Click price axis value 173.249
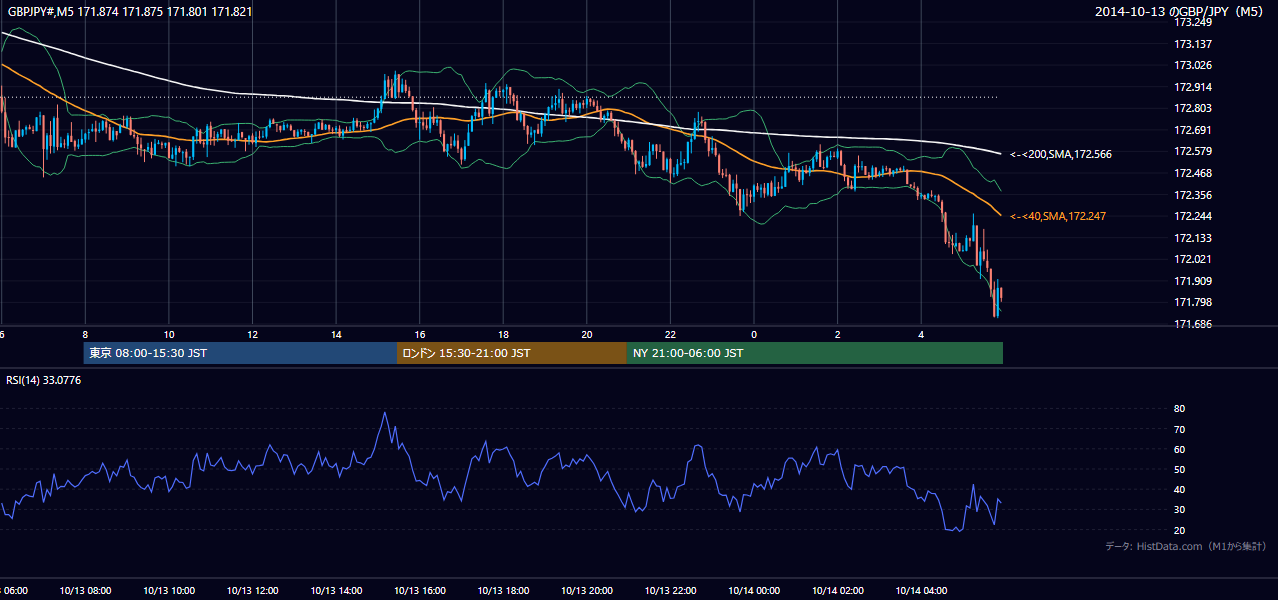This screenshot has width=1278, height=600. [x=1192, y=22]
